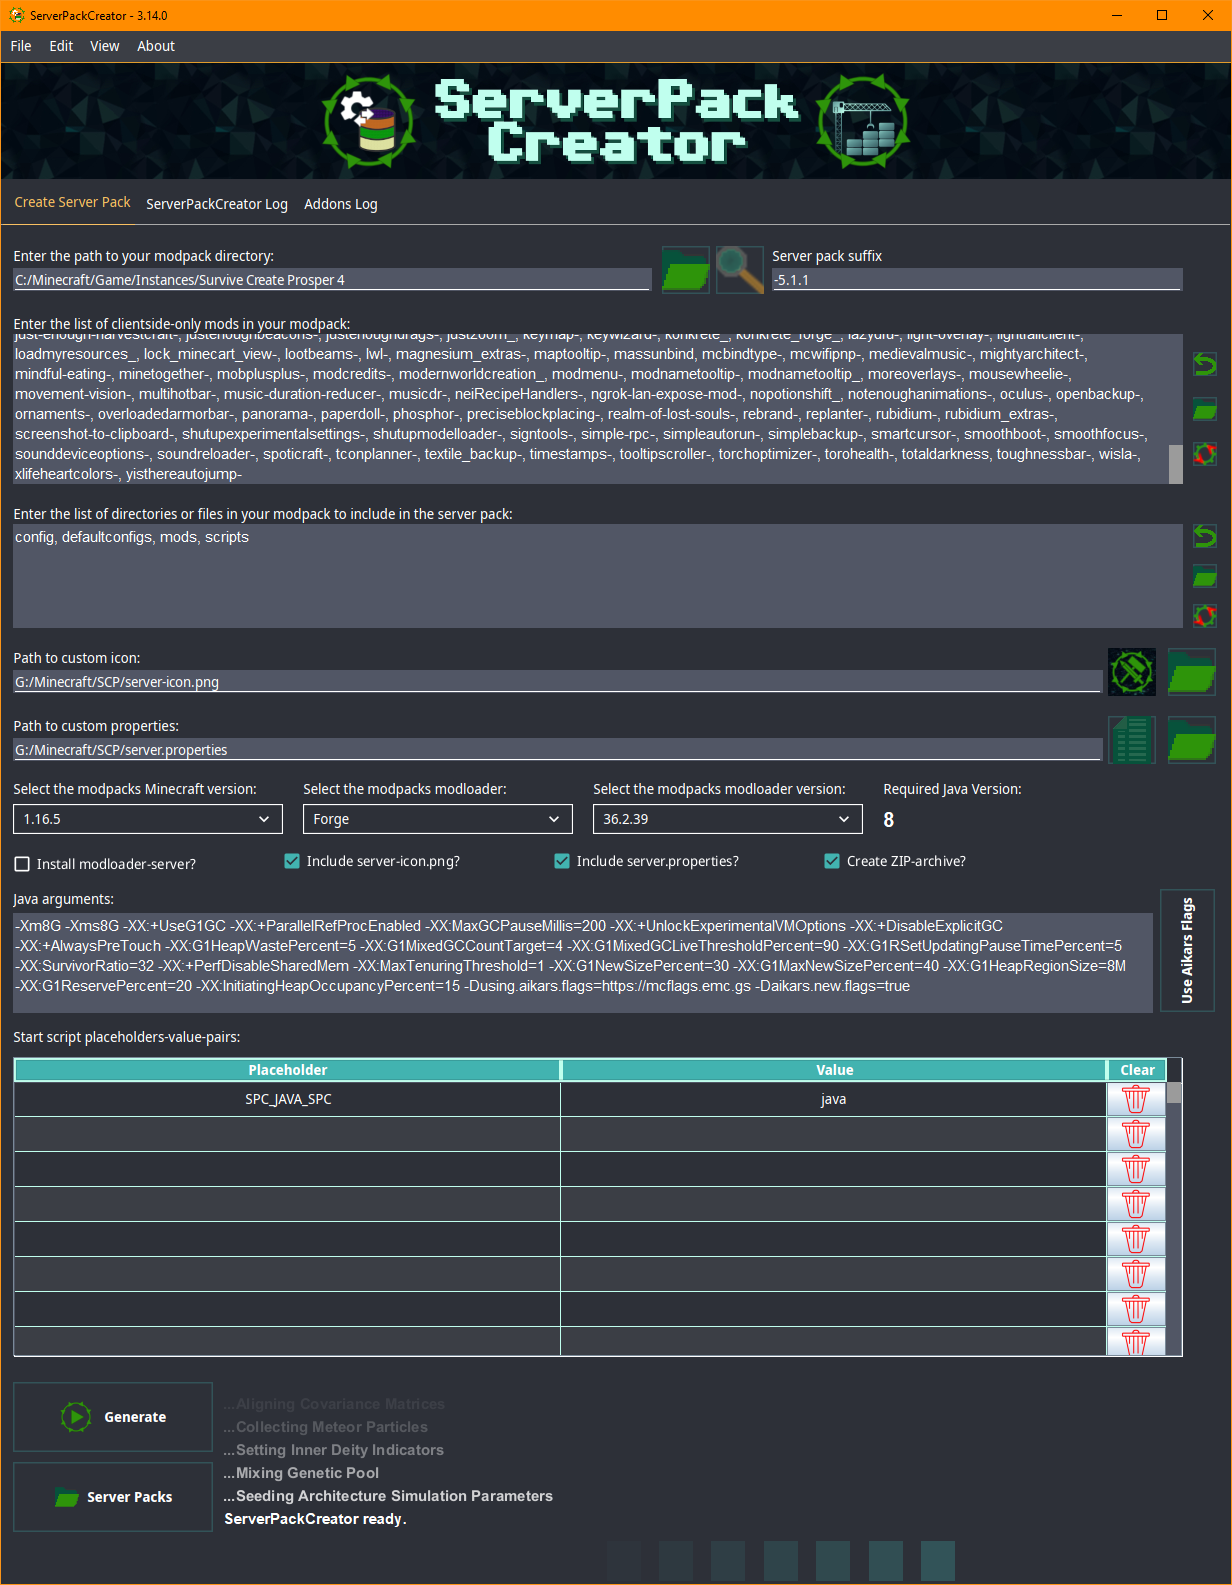Image resolution: width=1232 pixels, height=1585 pixels.
Task: Click the Use Aikars Flags button
Action: pyautogui.click(x=1187, y=950)
